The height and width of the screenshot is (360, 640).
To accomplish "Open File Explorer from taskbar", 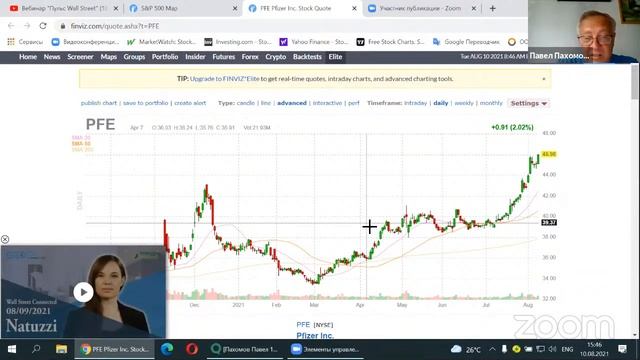I will point(61,349).
